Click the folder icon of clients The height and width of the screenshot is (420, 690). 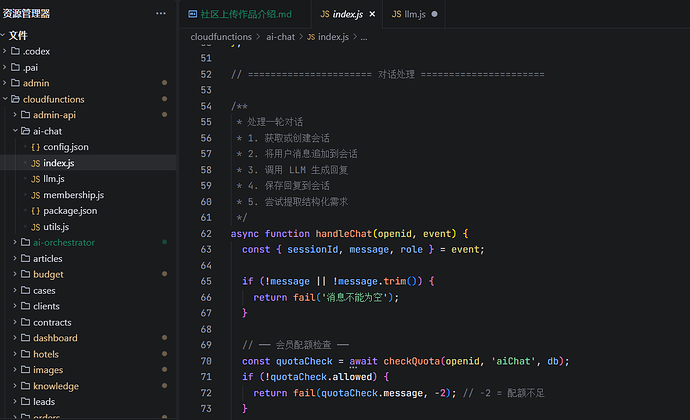click(x=26, y=306)
